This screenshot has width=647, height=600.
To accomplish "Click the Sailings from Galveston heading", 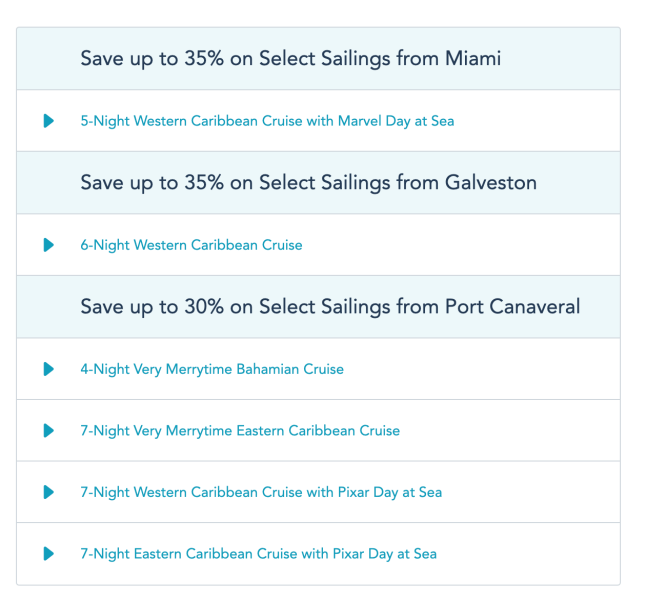I will 309,183.
